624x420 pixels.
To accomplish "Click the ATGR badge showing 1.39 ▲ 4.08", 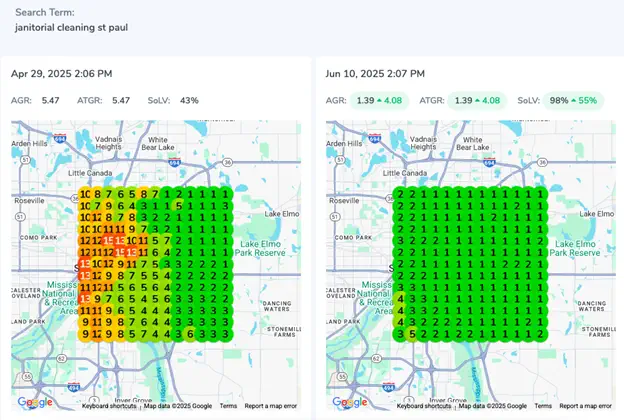I will tap(477, 101).
